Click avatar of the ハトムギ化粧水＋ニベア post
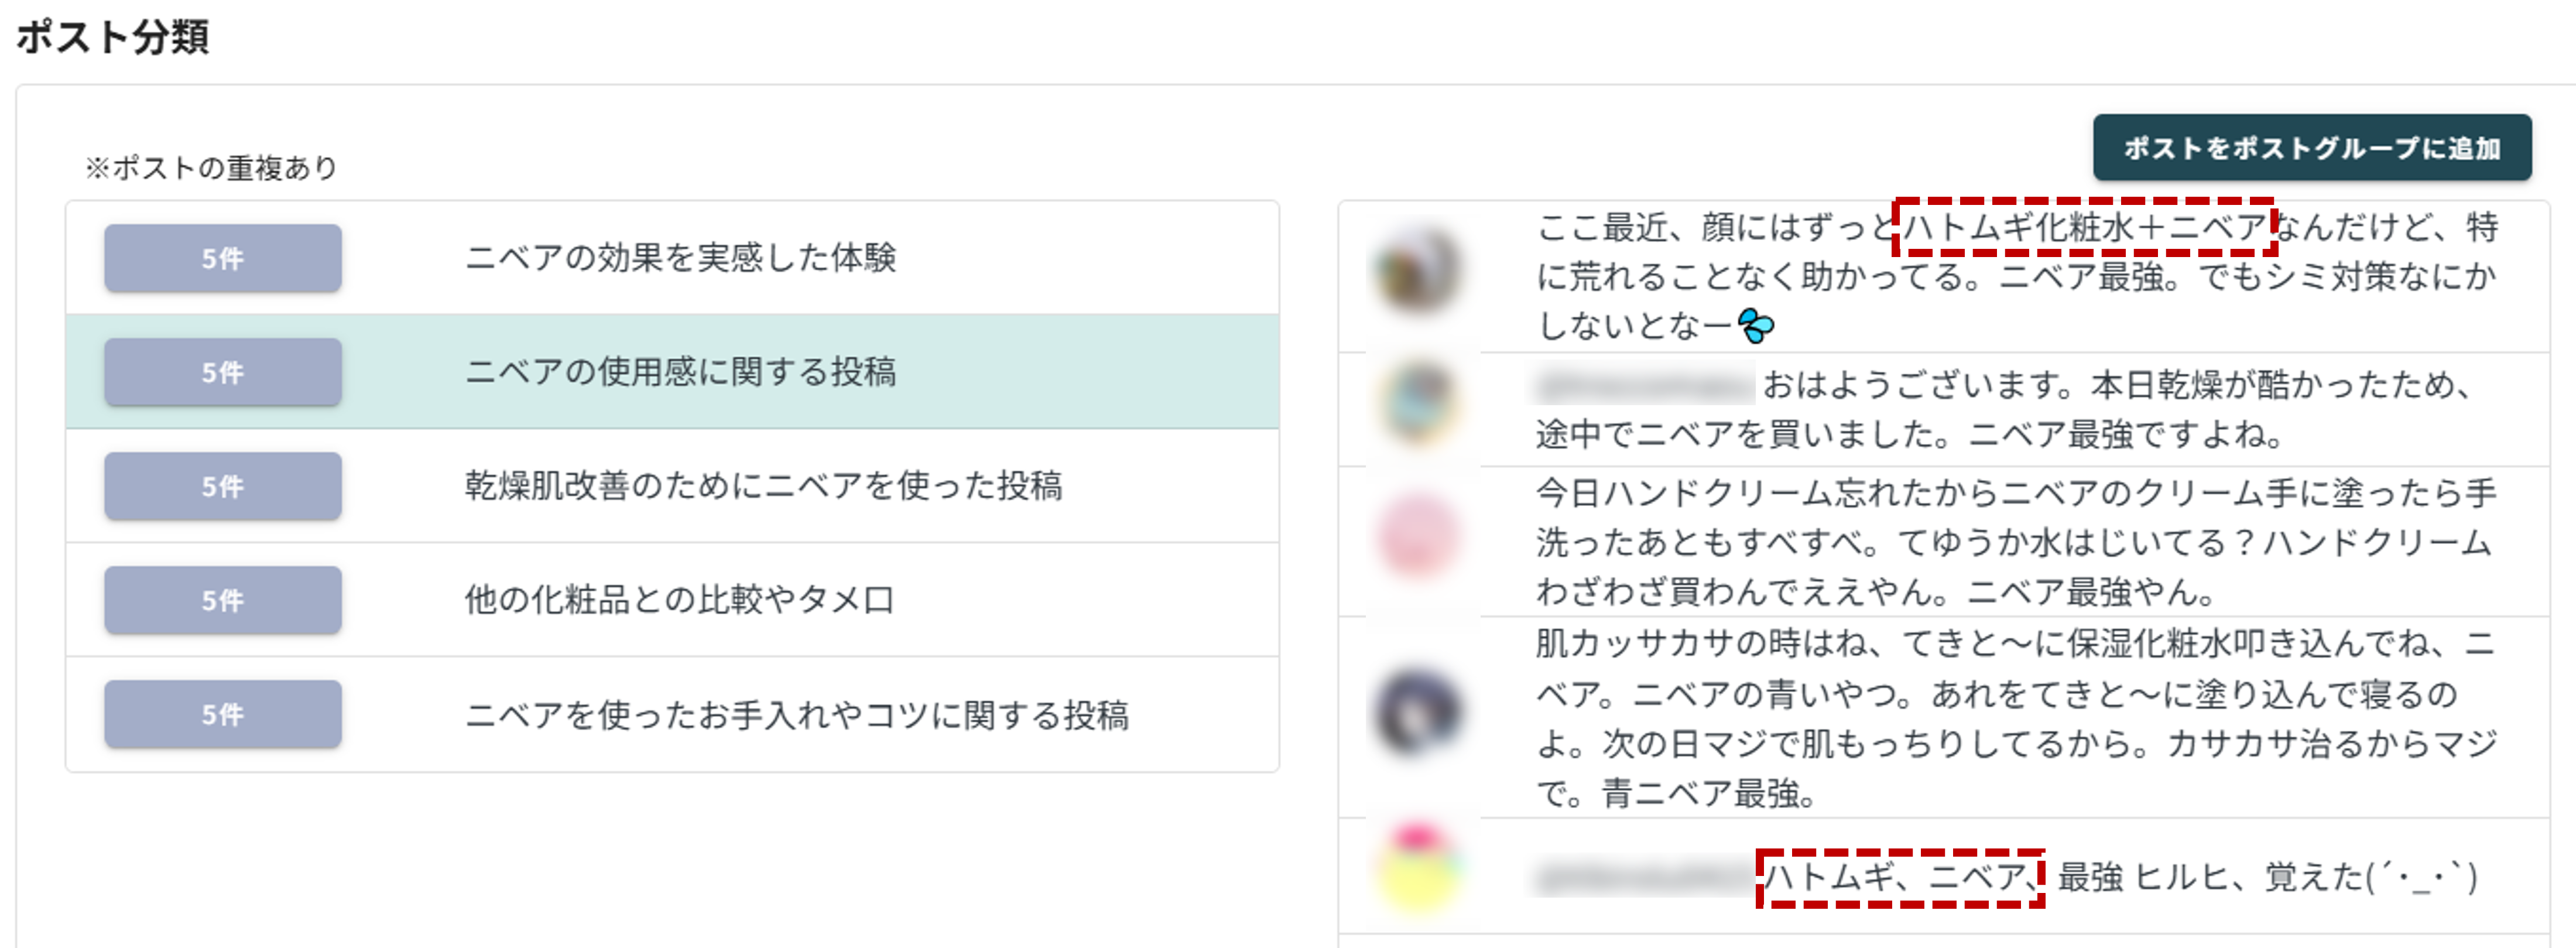Viewport: 2576px width, 948px height. tap(1417, 270)
